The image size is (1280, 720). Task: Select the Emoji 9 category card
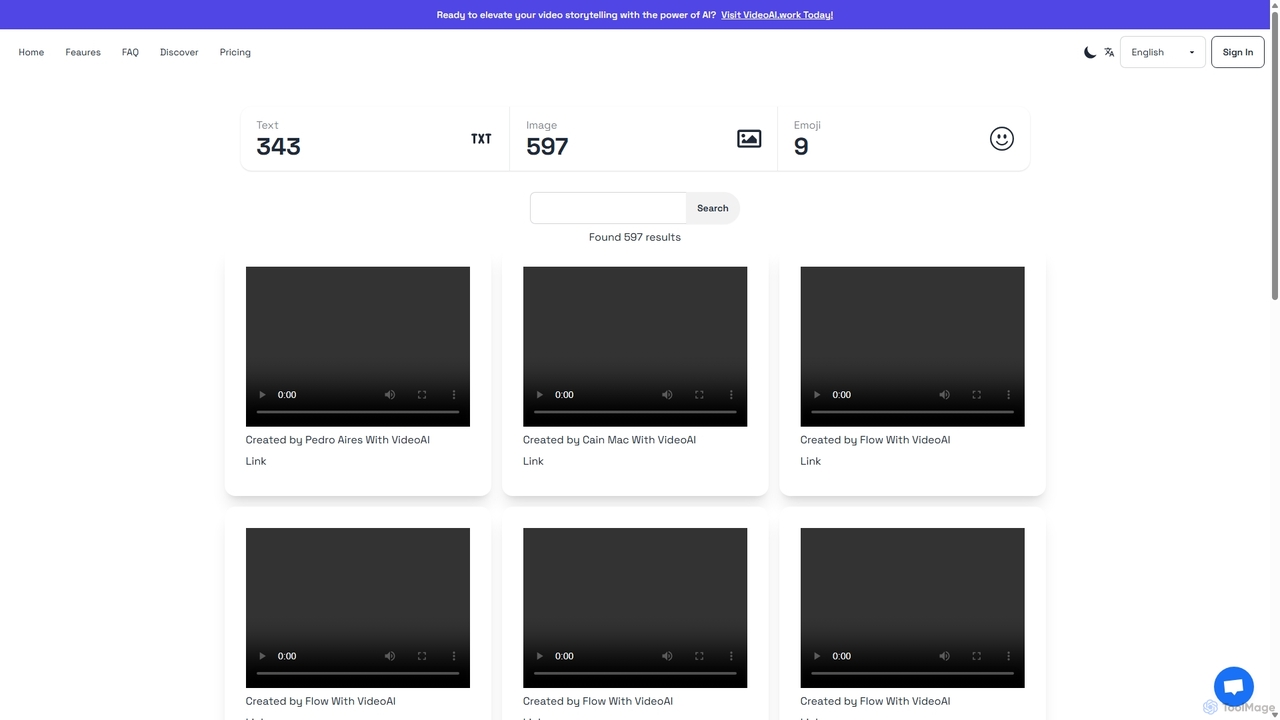point(904,139)
